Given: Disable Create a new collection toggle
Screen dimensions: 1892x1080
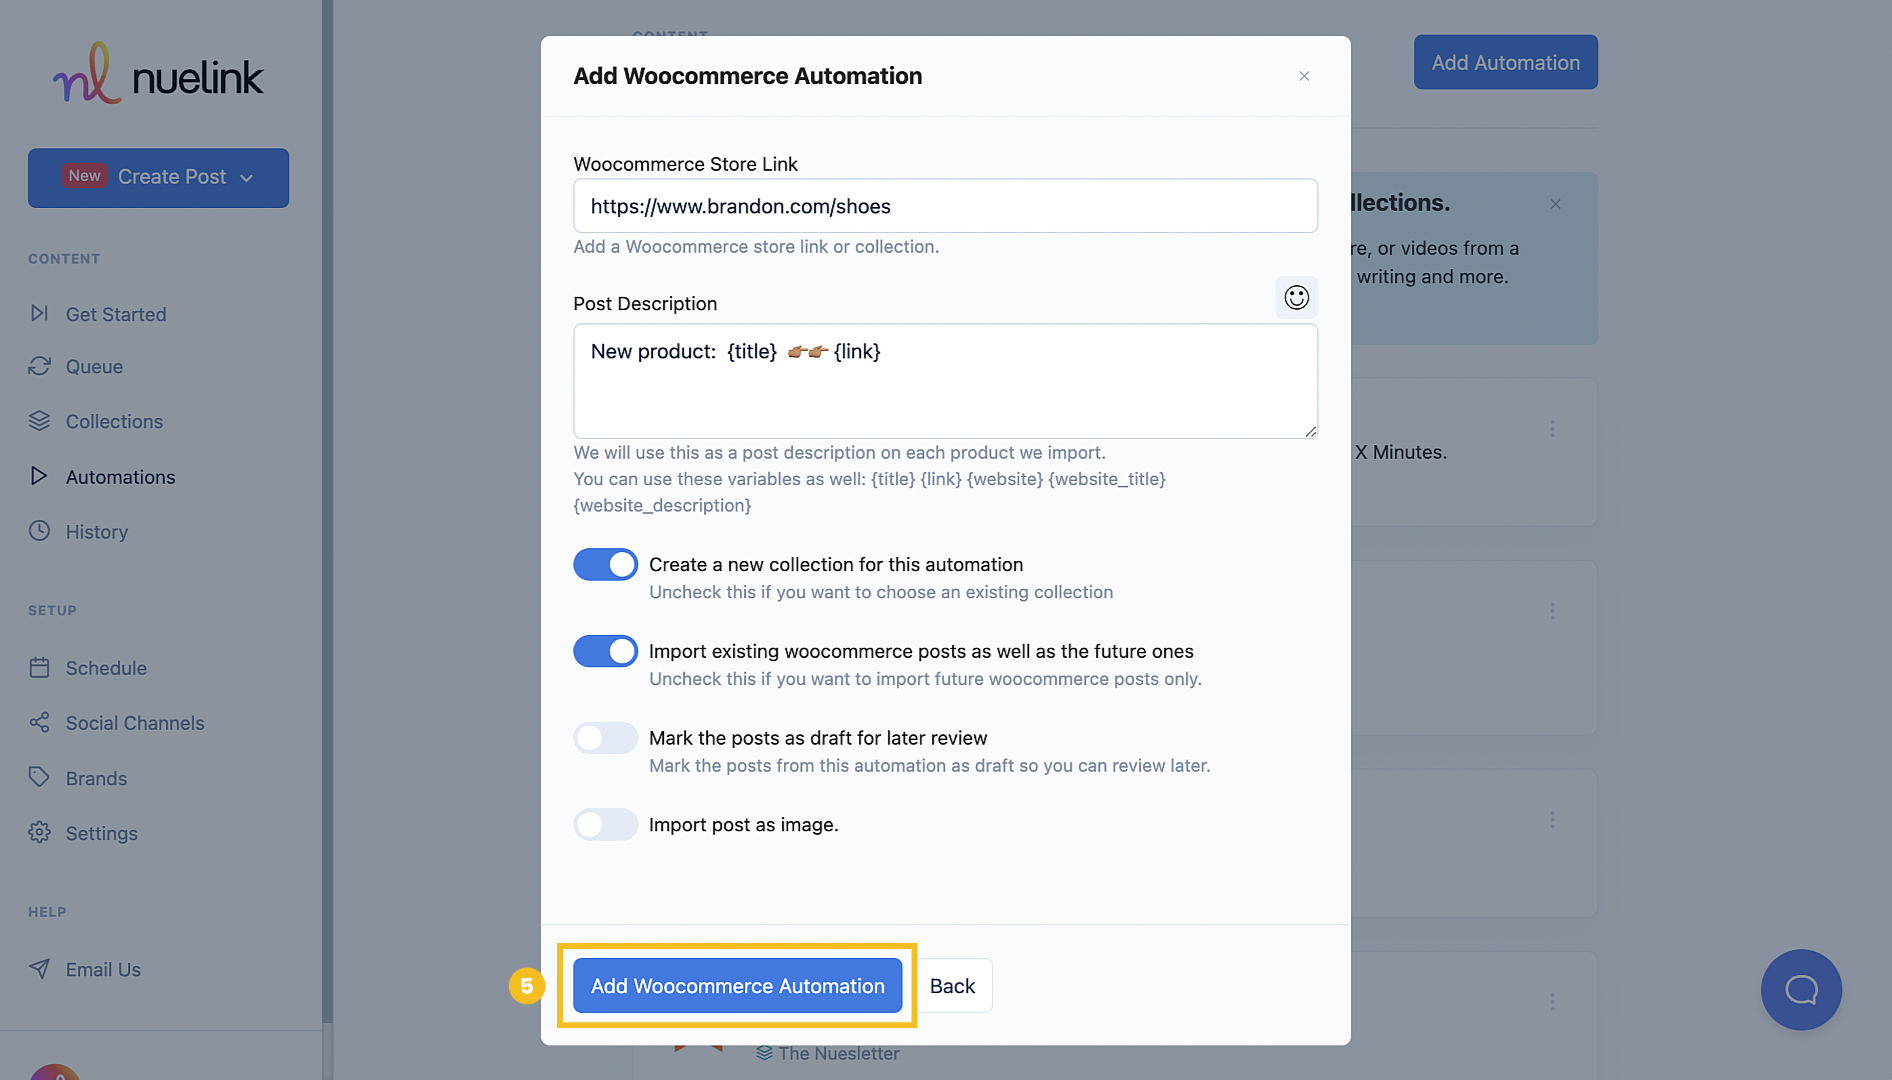Looking at the screenshot, I should pyautogui.click(x=605, y=564).
